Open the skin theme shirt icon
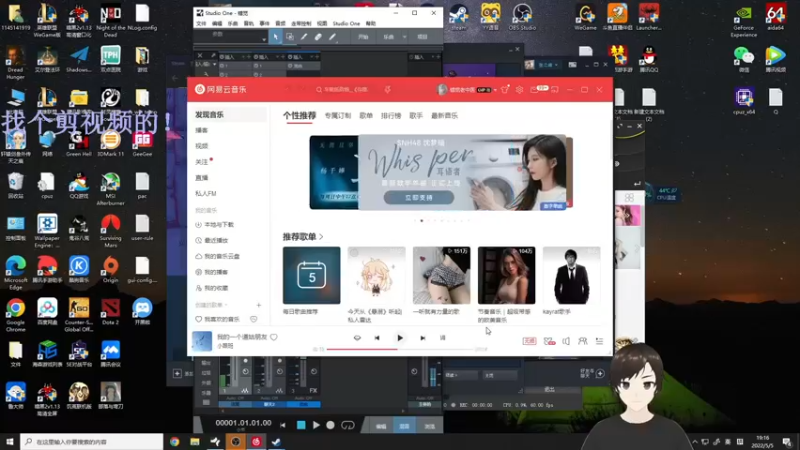Image resolution: width=800 pixels, height=450 pixels. point(505,89)
